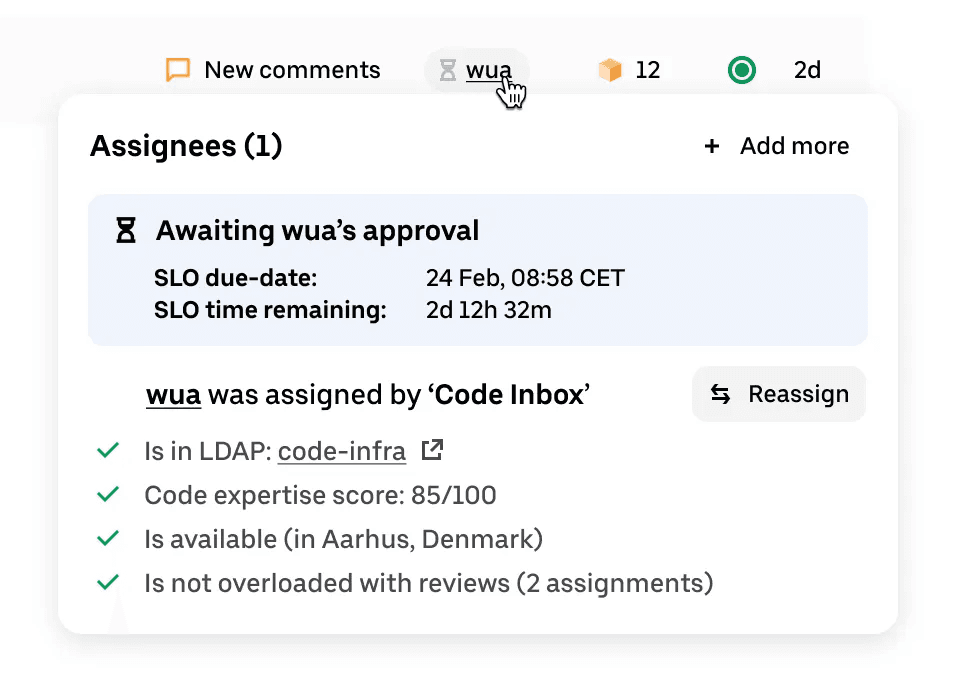Reassign the reviewer
Image resolution: width=956 pixels, height=692 pixels.
click(x=779, y=394)
